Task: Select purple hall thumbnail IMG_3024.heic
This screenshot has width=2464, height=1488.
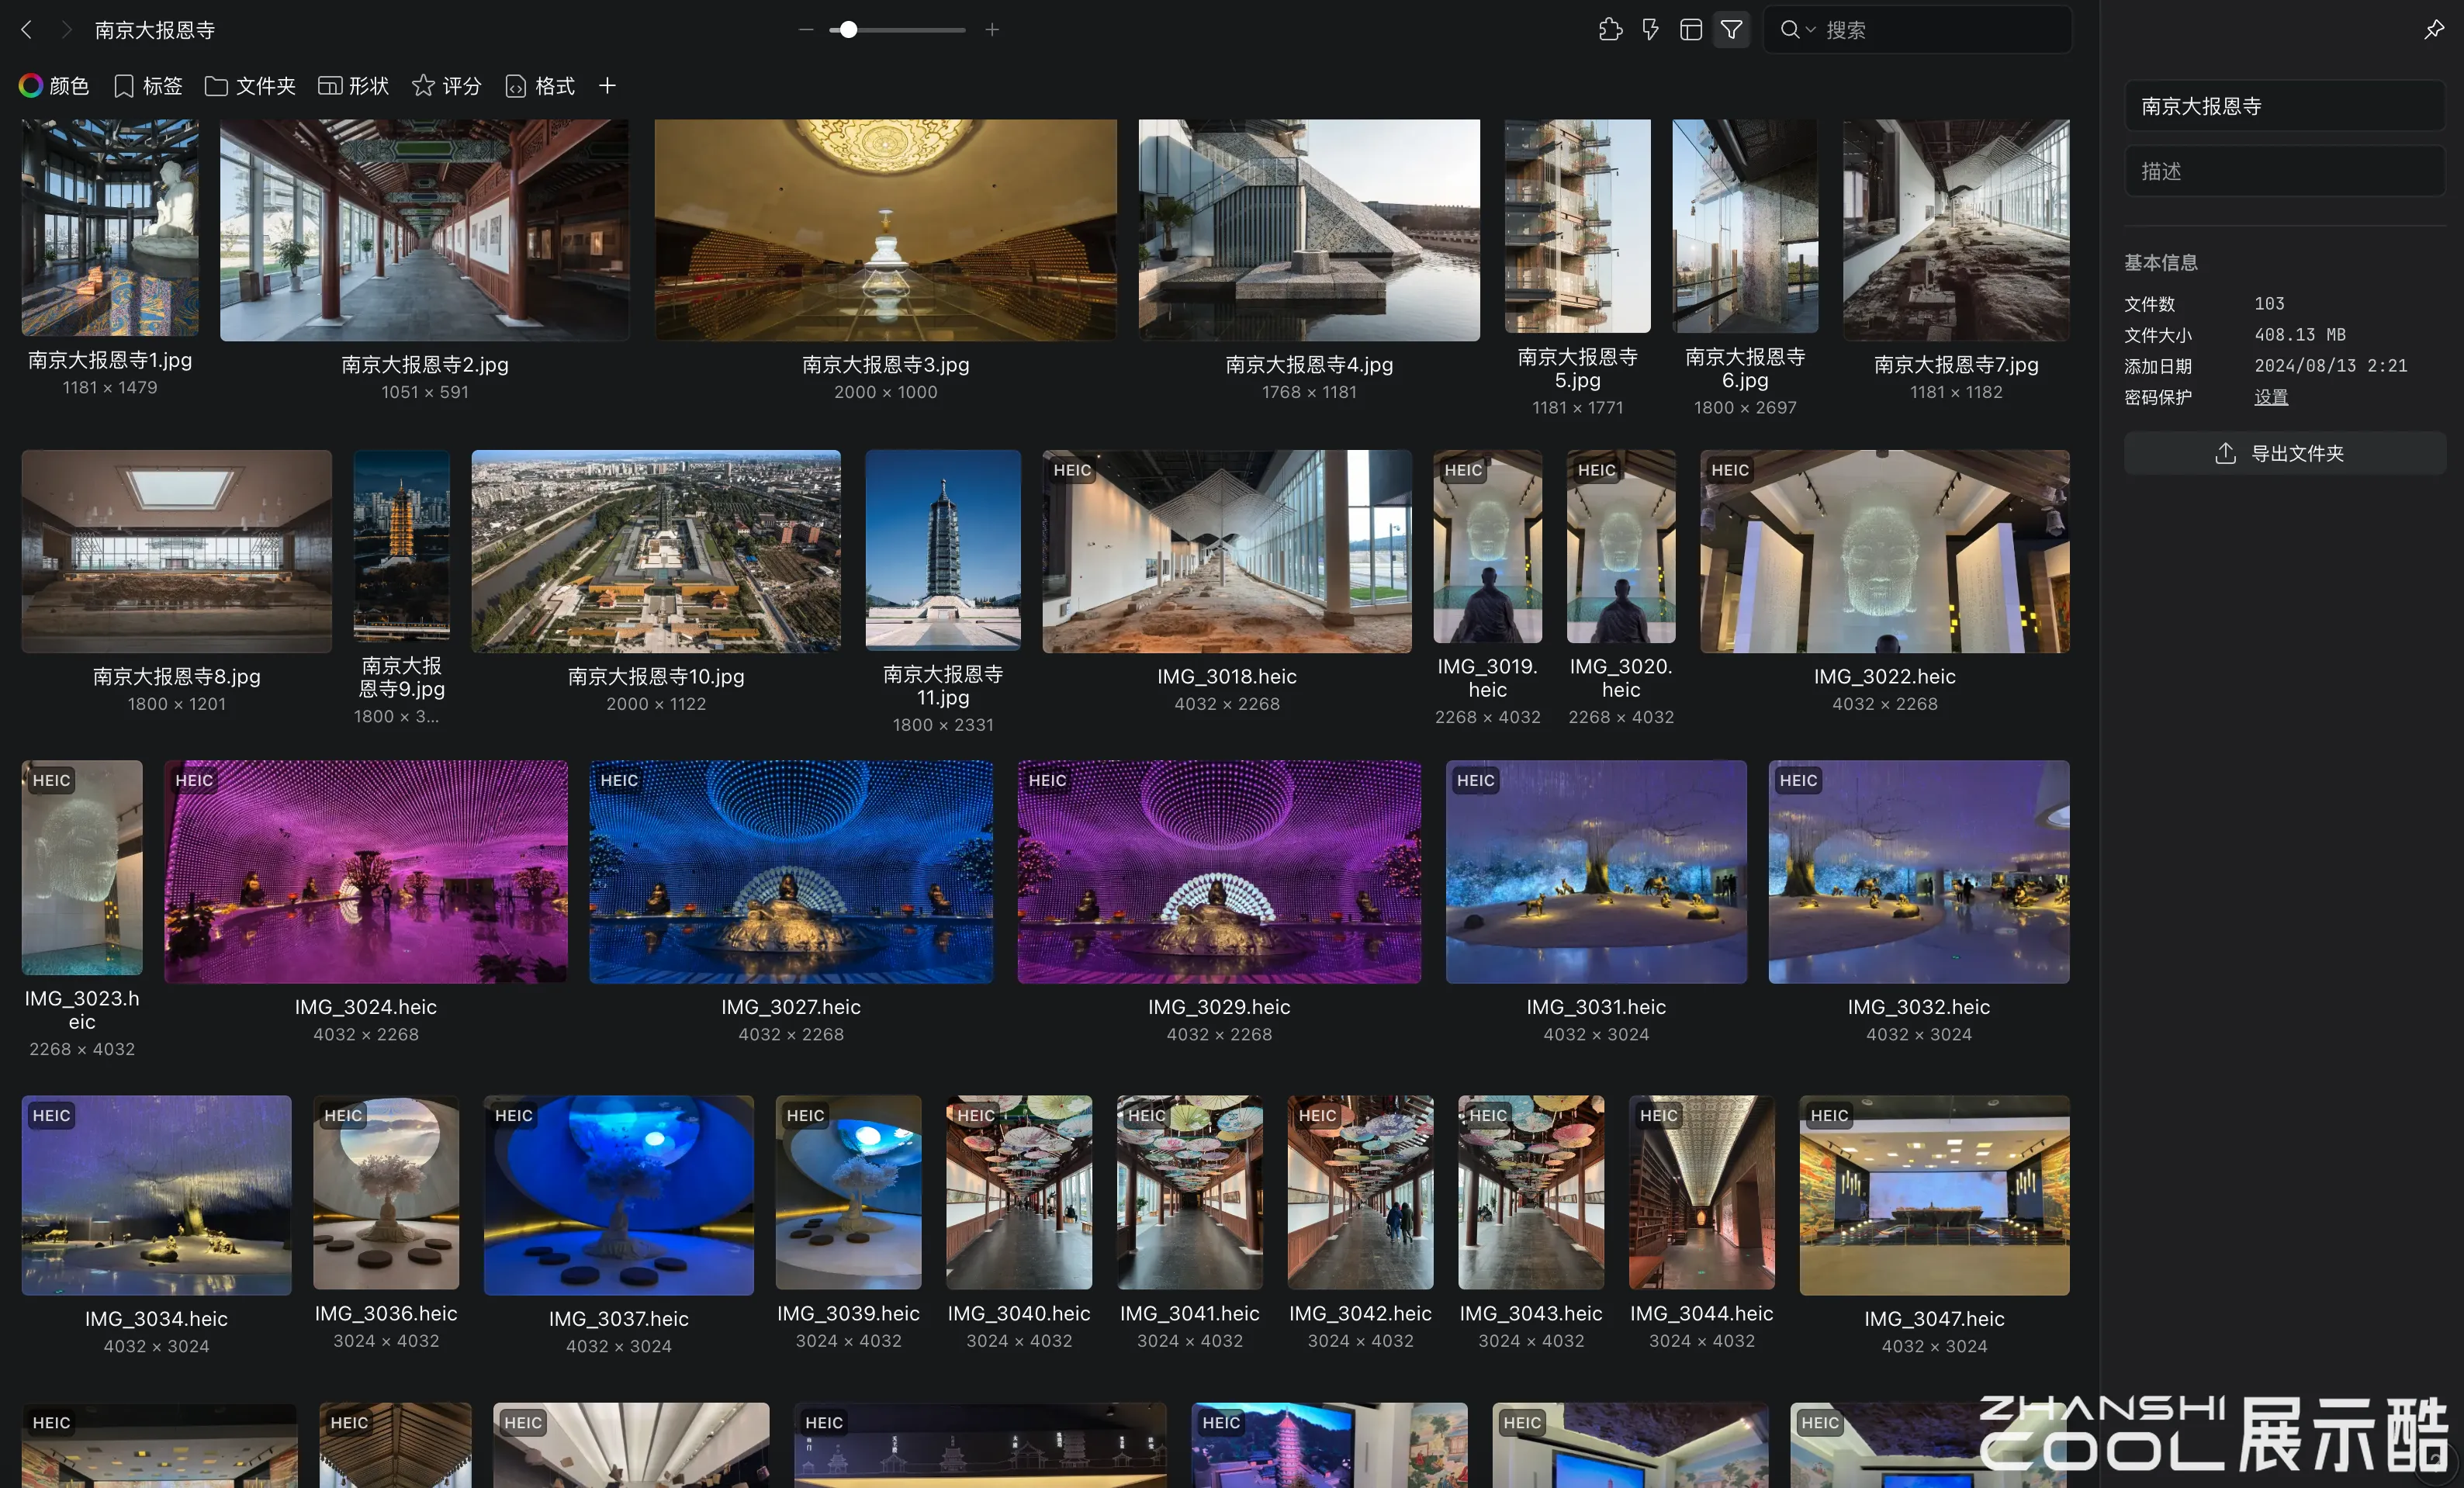Action: [366, 872]
